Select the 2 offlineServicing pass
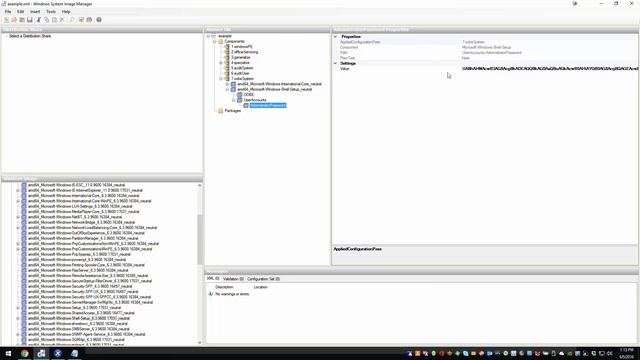This screenshot has width=640, height=360. pos(244,52)
